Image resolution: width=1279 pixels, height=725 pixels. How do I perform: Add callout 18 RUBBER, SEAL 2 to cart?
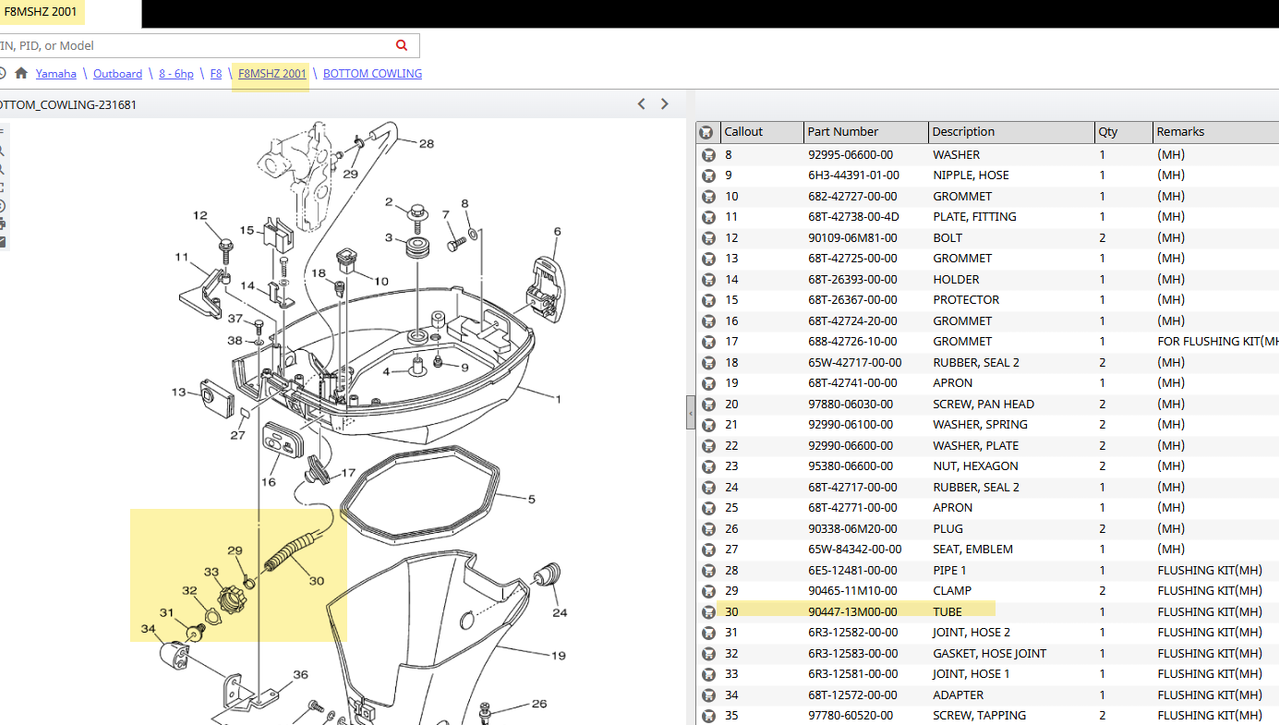point(708,362)
